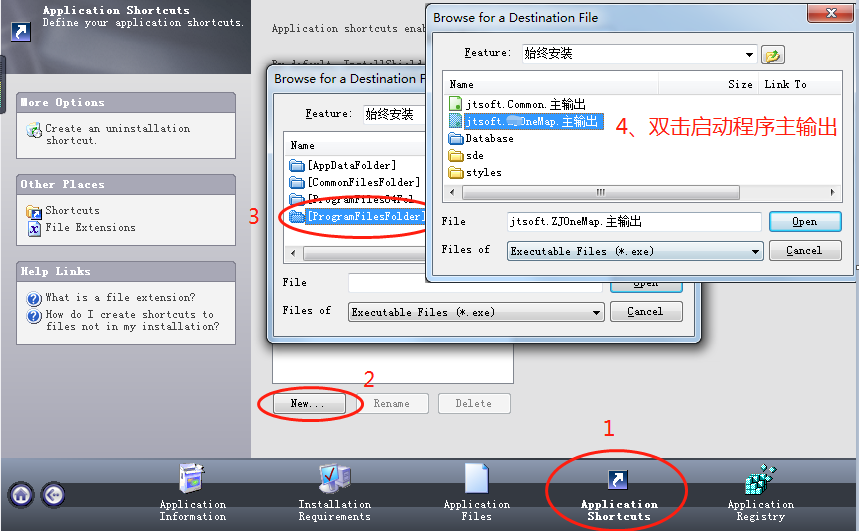The width and height of the screenshot is (859, 531).
Task: Click the Shortcuts icon in Other Places
Action: [33, 211]
